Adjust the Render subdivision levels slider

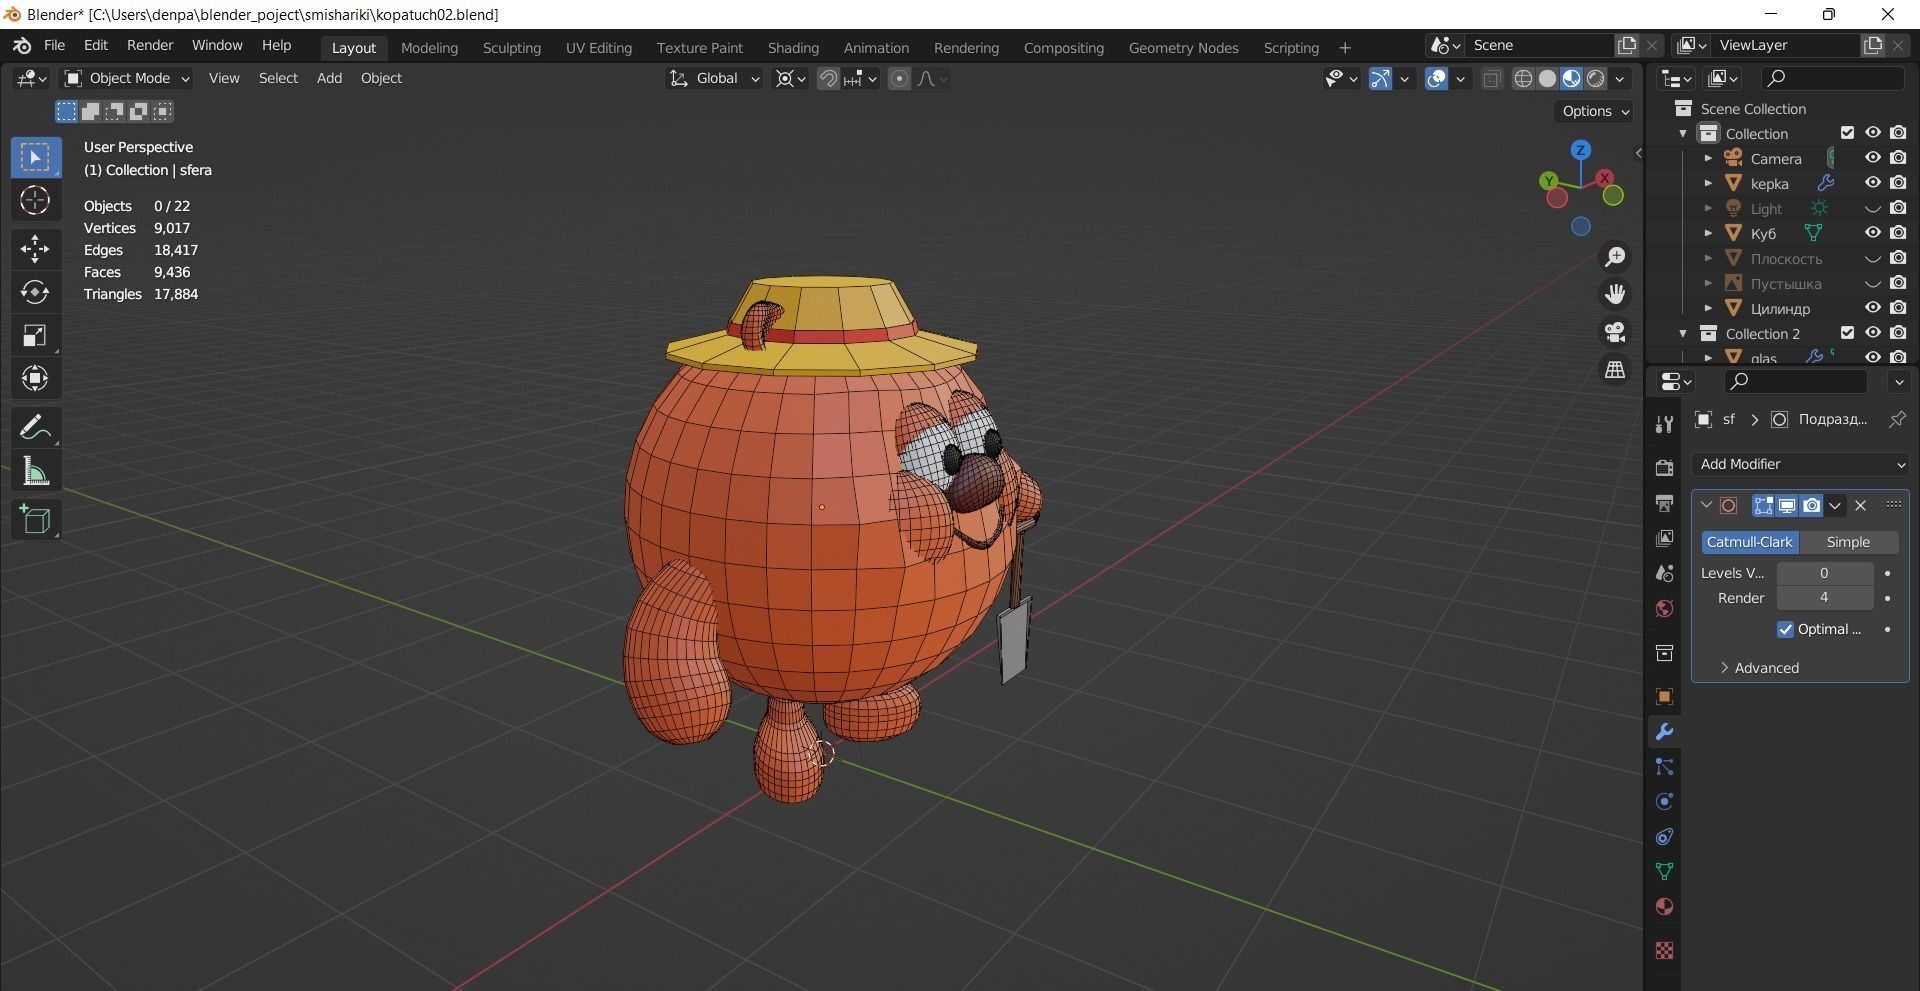[1823, 597]
